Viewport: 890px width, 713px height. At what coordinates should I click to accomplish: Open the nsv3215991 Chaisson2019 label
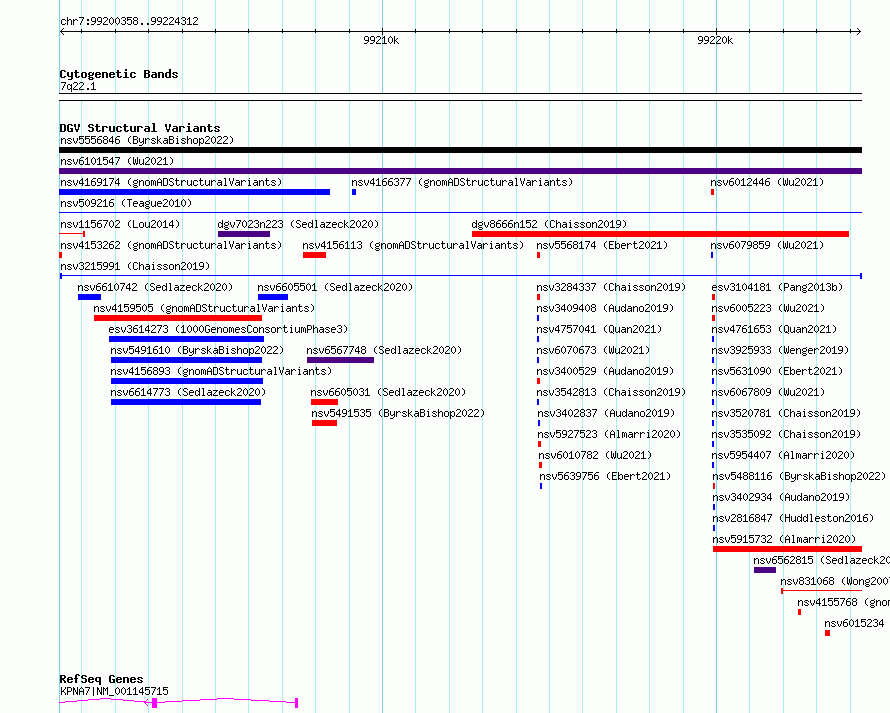point(135,266)
